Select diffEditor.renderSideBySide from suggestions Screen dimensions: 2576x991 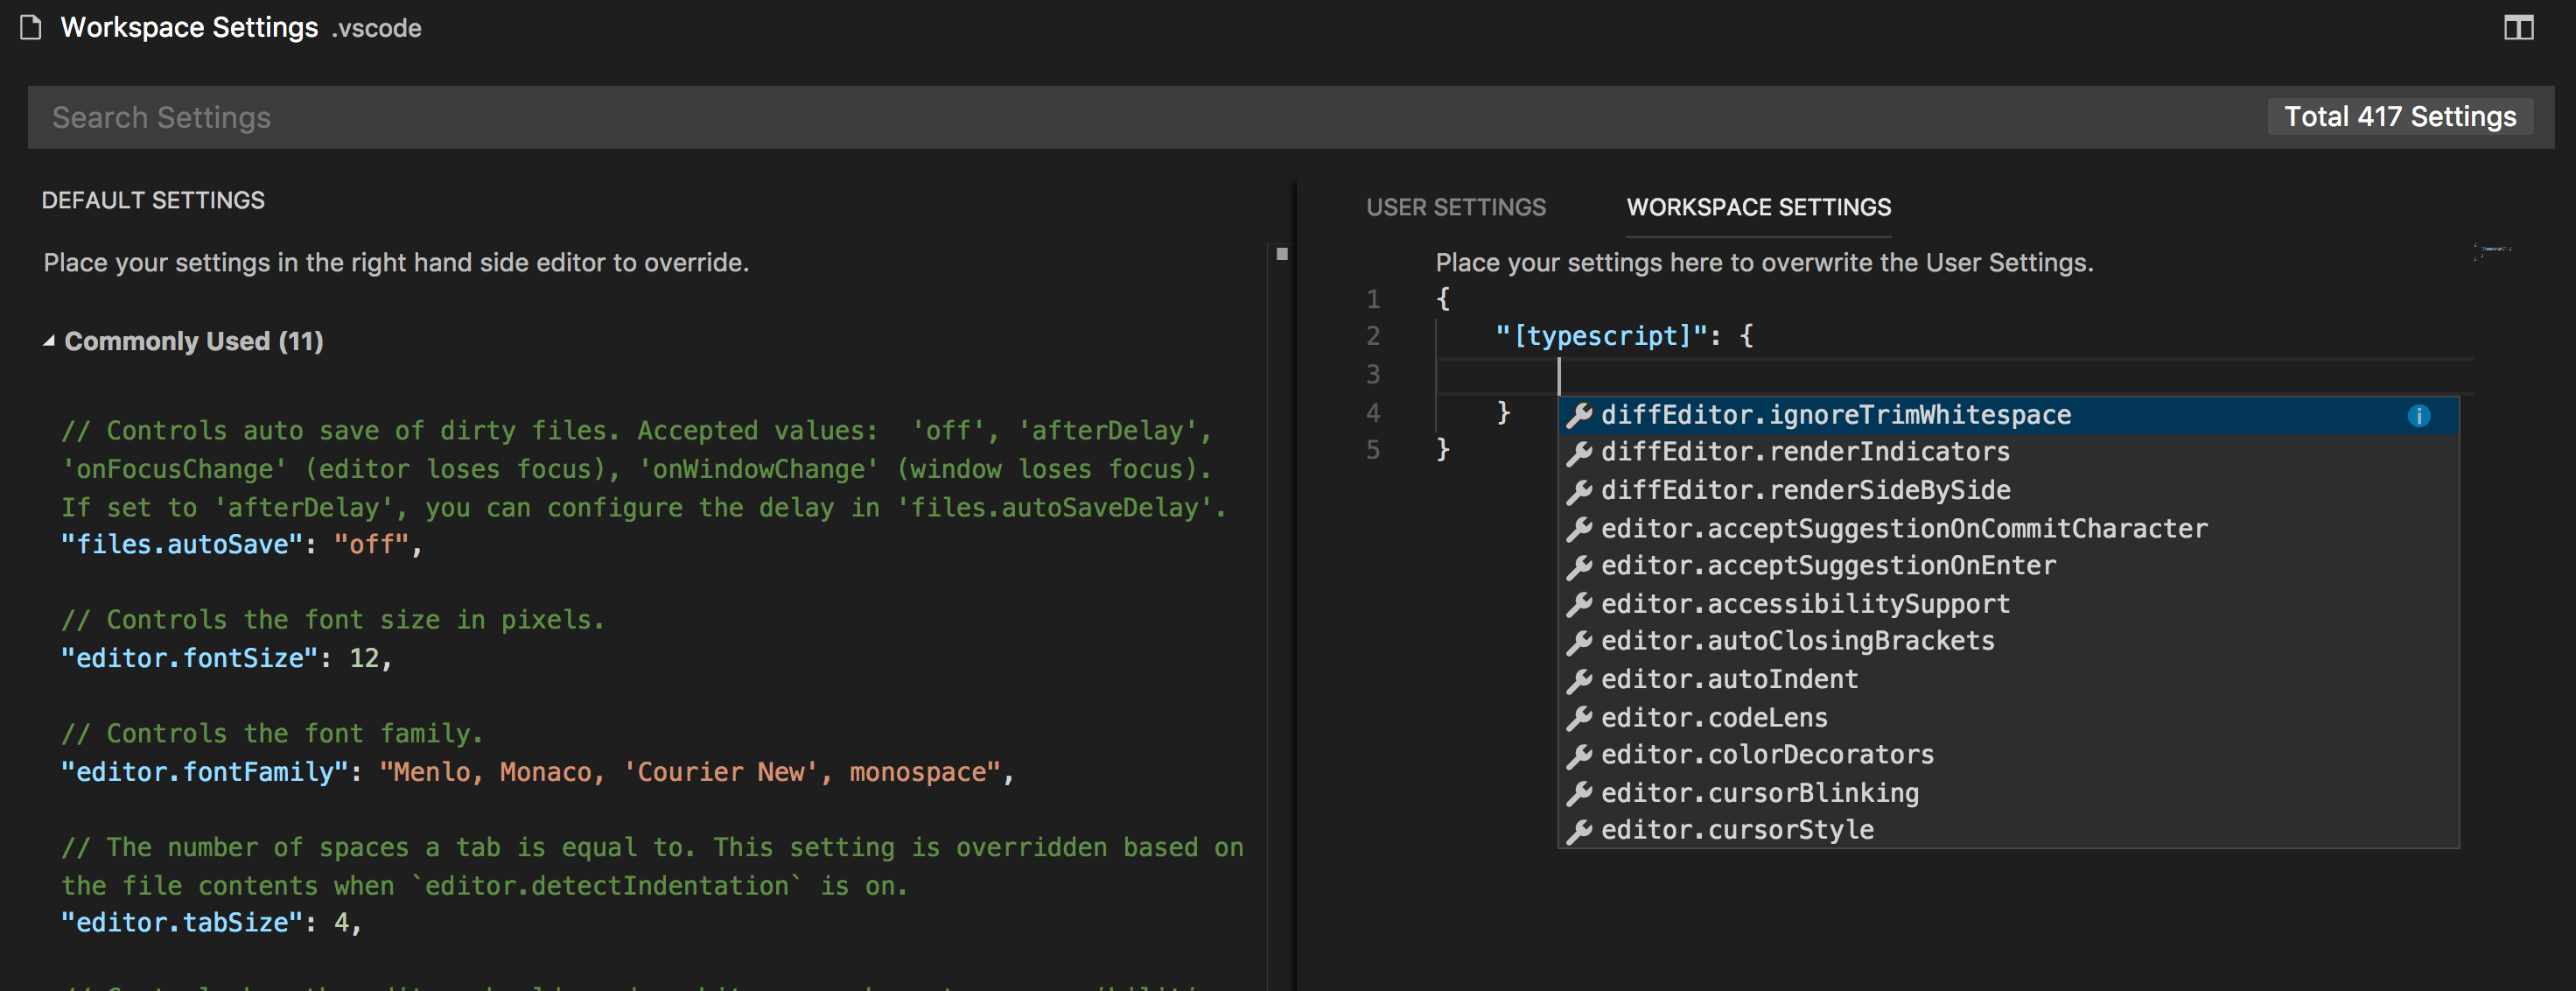tap(1805, 490)
